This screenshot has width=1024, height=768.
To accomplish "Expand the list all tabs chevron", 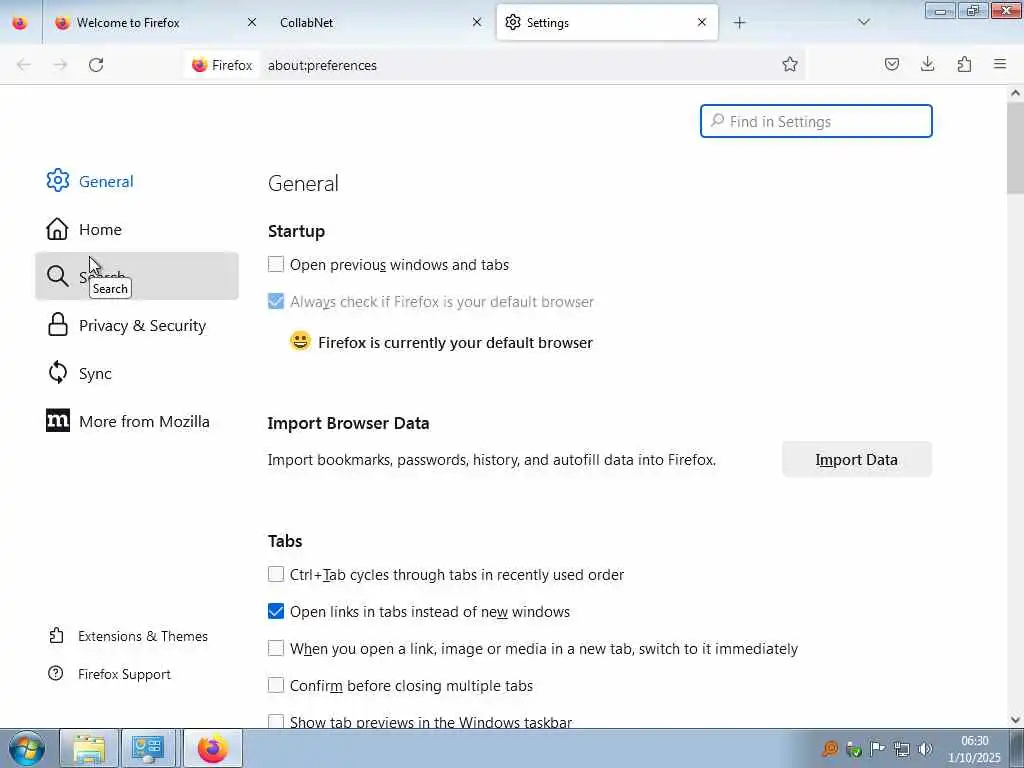I will pos(863,22).
